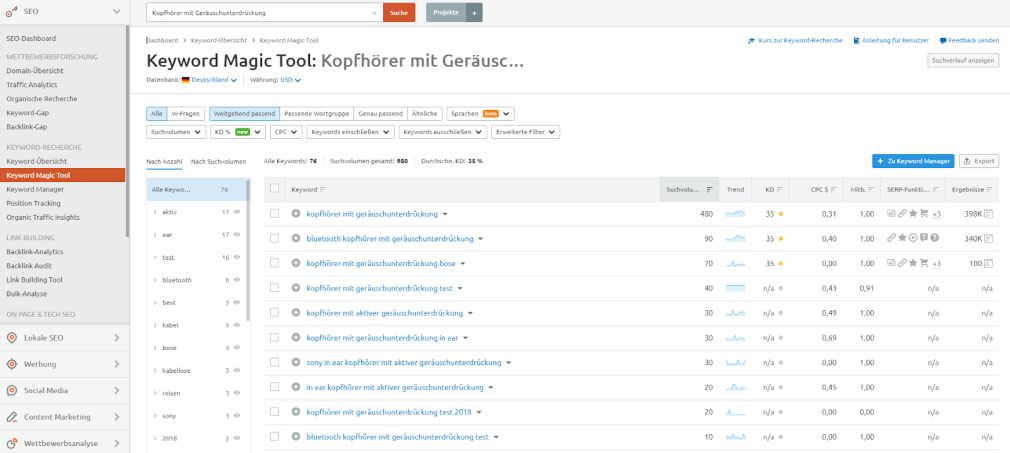This screenshot has width=1010, height=453.
Task: Open SERP snapshot icon next to 398K results
Action: coord(989,214)
